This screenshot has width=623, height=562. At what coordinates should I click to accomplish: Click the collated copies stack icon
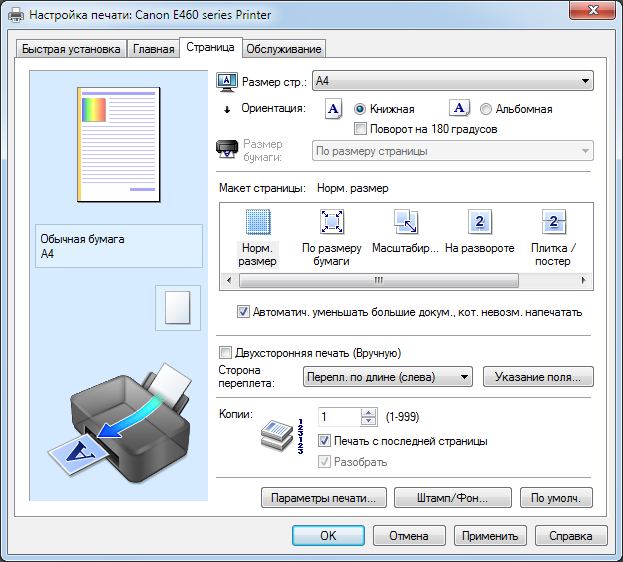277,436
